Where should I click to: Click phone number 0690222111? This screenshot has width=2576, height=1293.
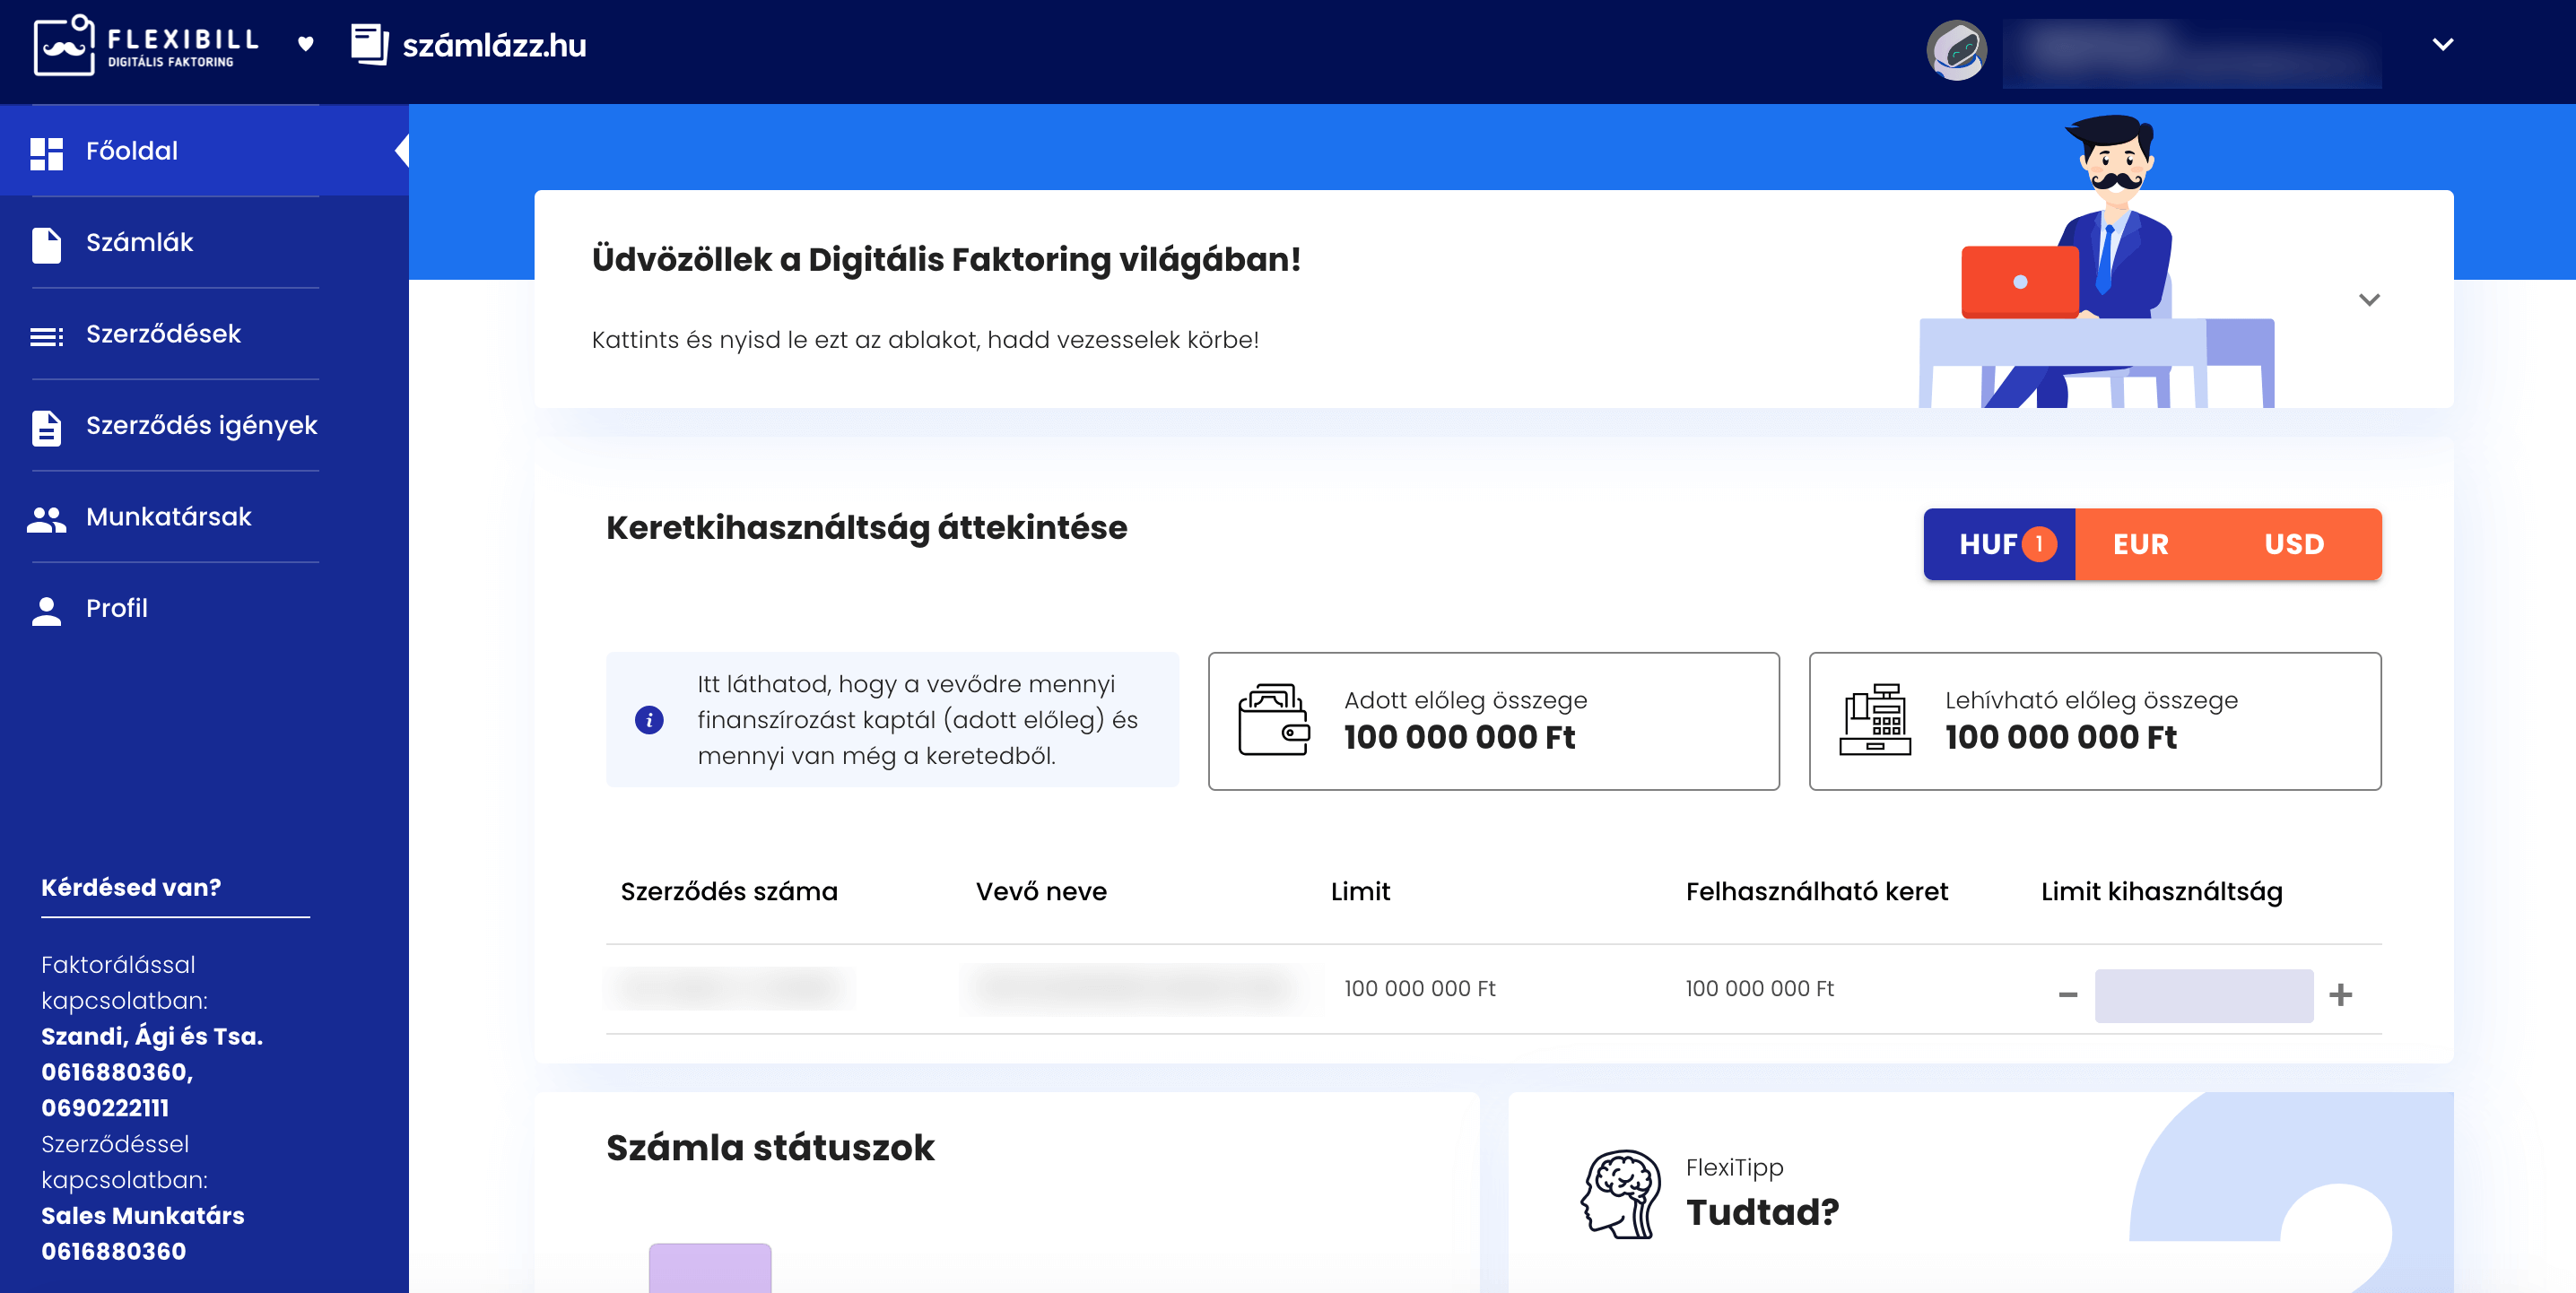coord(105,1109)
